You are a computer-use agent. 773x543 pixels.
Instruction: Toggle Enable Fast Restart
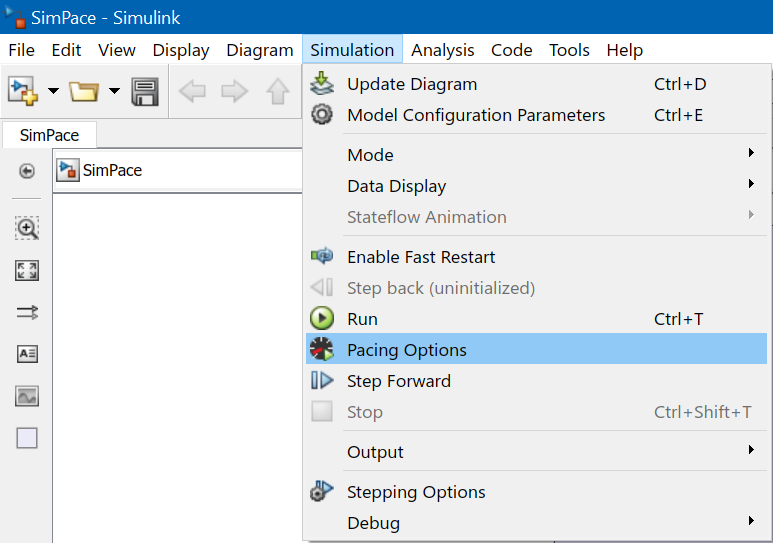point(421,257)
